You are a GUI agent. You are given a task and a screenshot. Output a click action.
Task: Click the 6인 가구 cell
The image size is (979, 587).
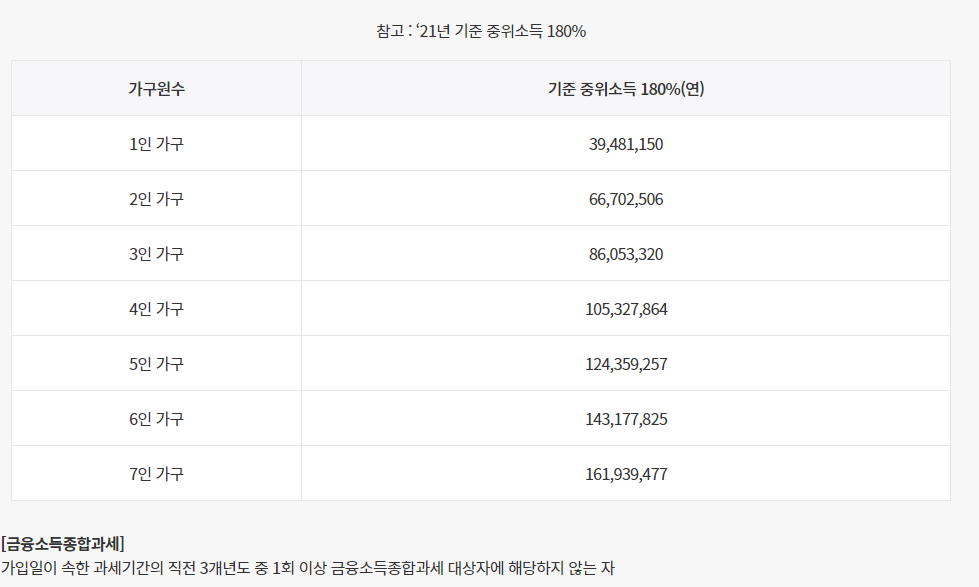pyautogui.click(x=155, y=418)
